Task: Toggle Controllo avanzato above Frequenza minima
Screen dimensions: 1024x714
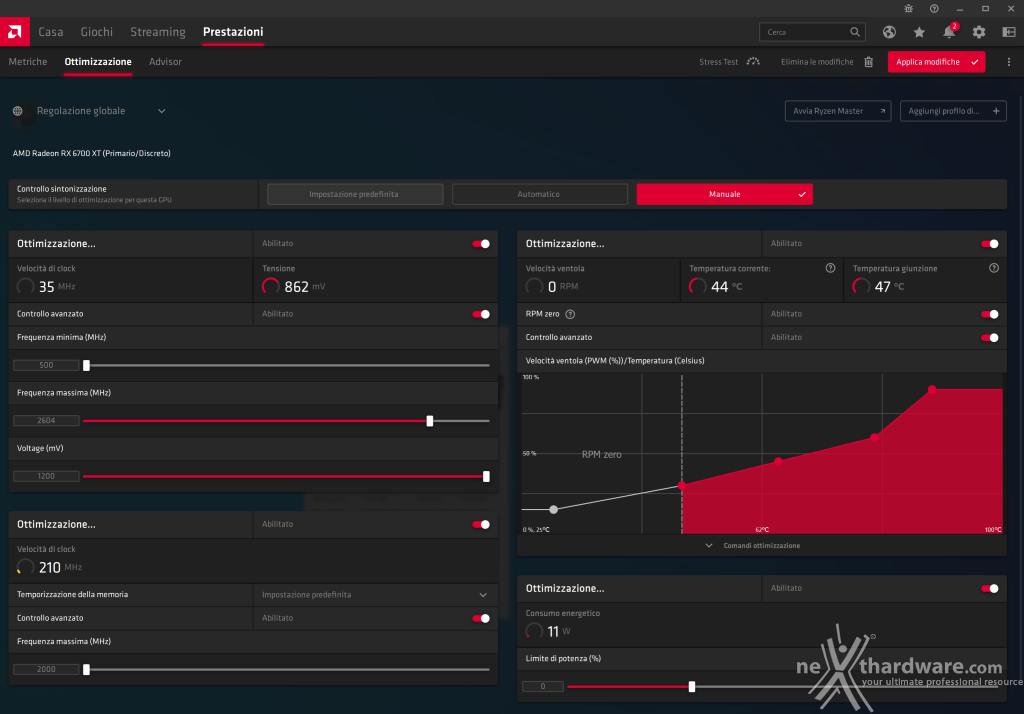Action: click(481, 314)
